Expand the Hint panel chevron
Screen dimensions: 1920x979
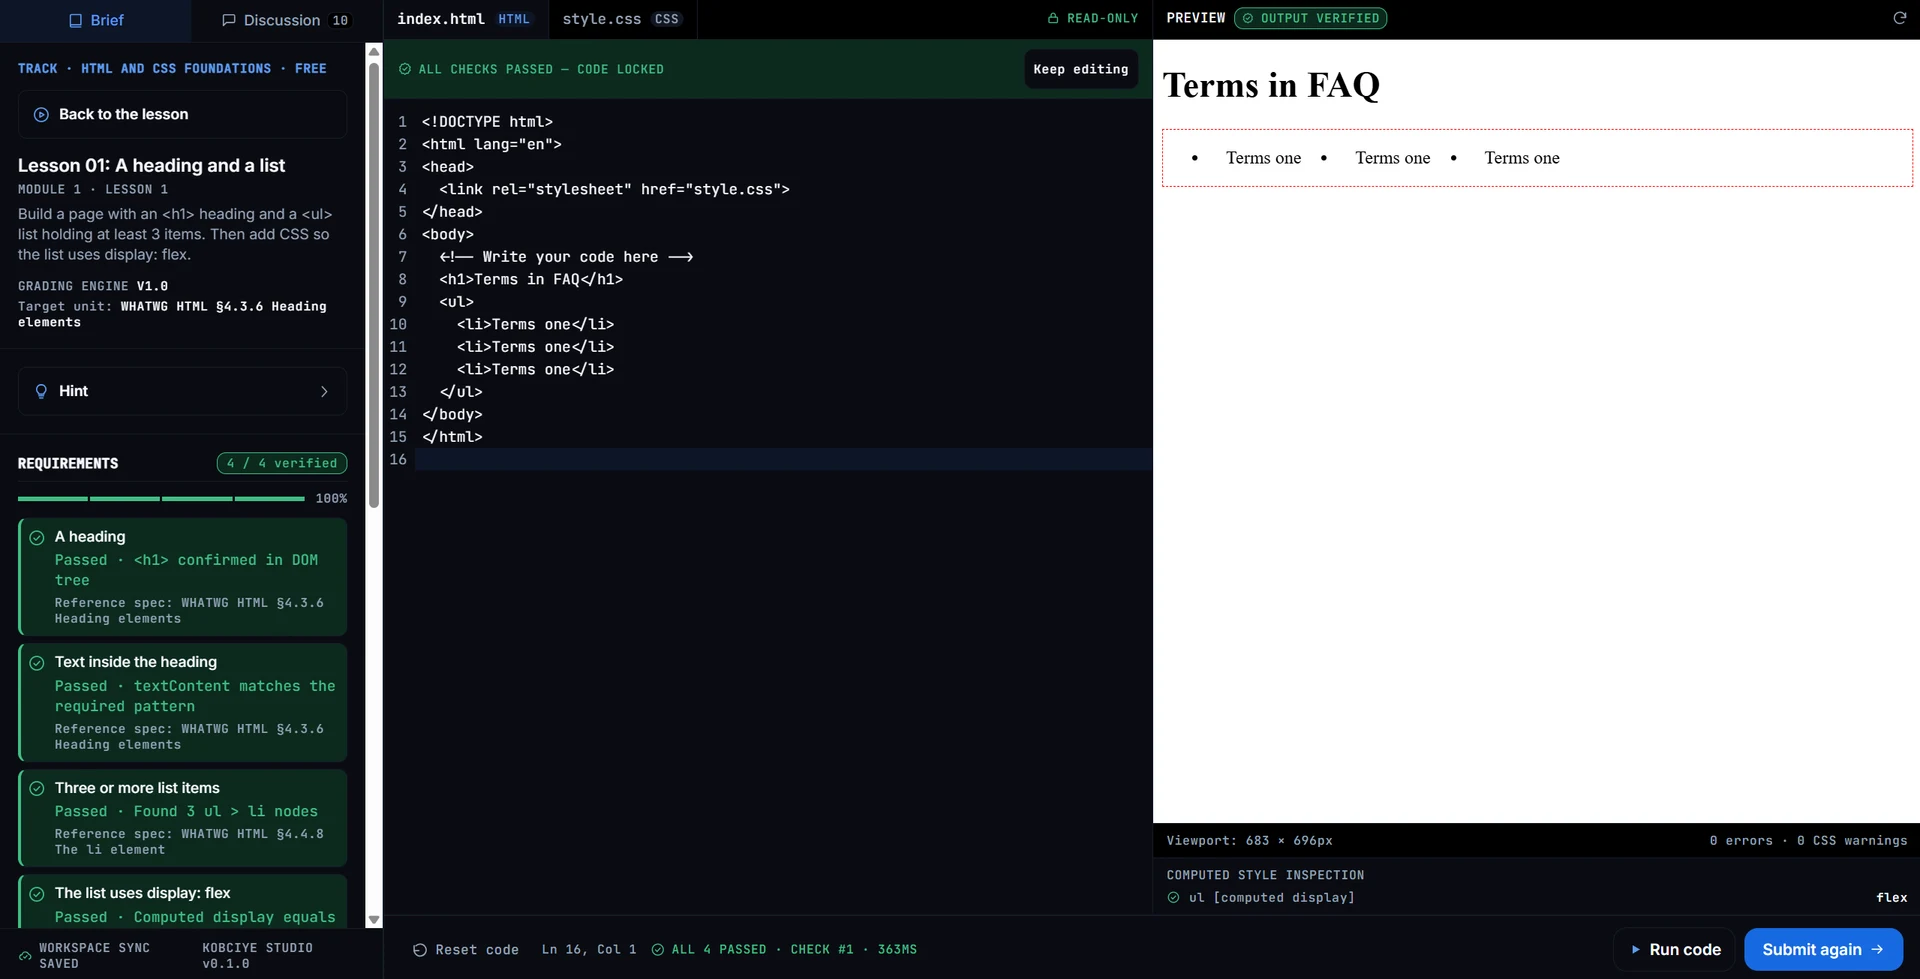pyautogui.click(x=324, y=391)
